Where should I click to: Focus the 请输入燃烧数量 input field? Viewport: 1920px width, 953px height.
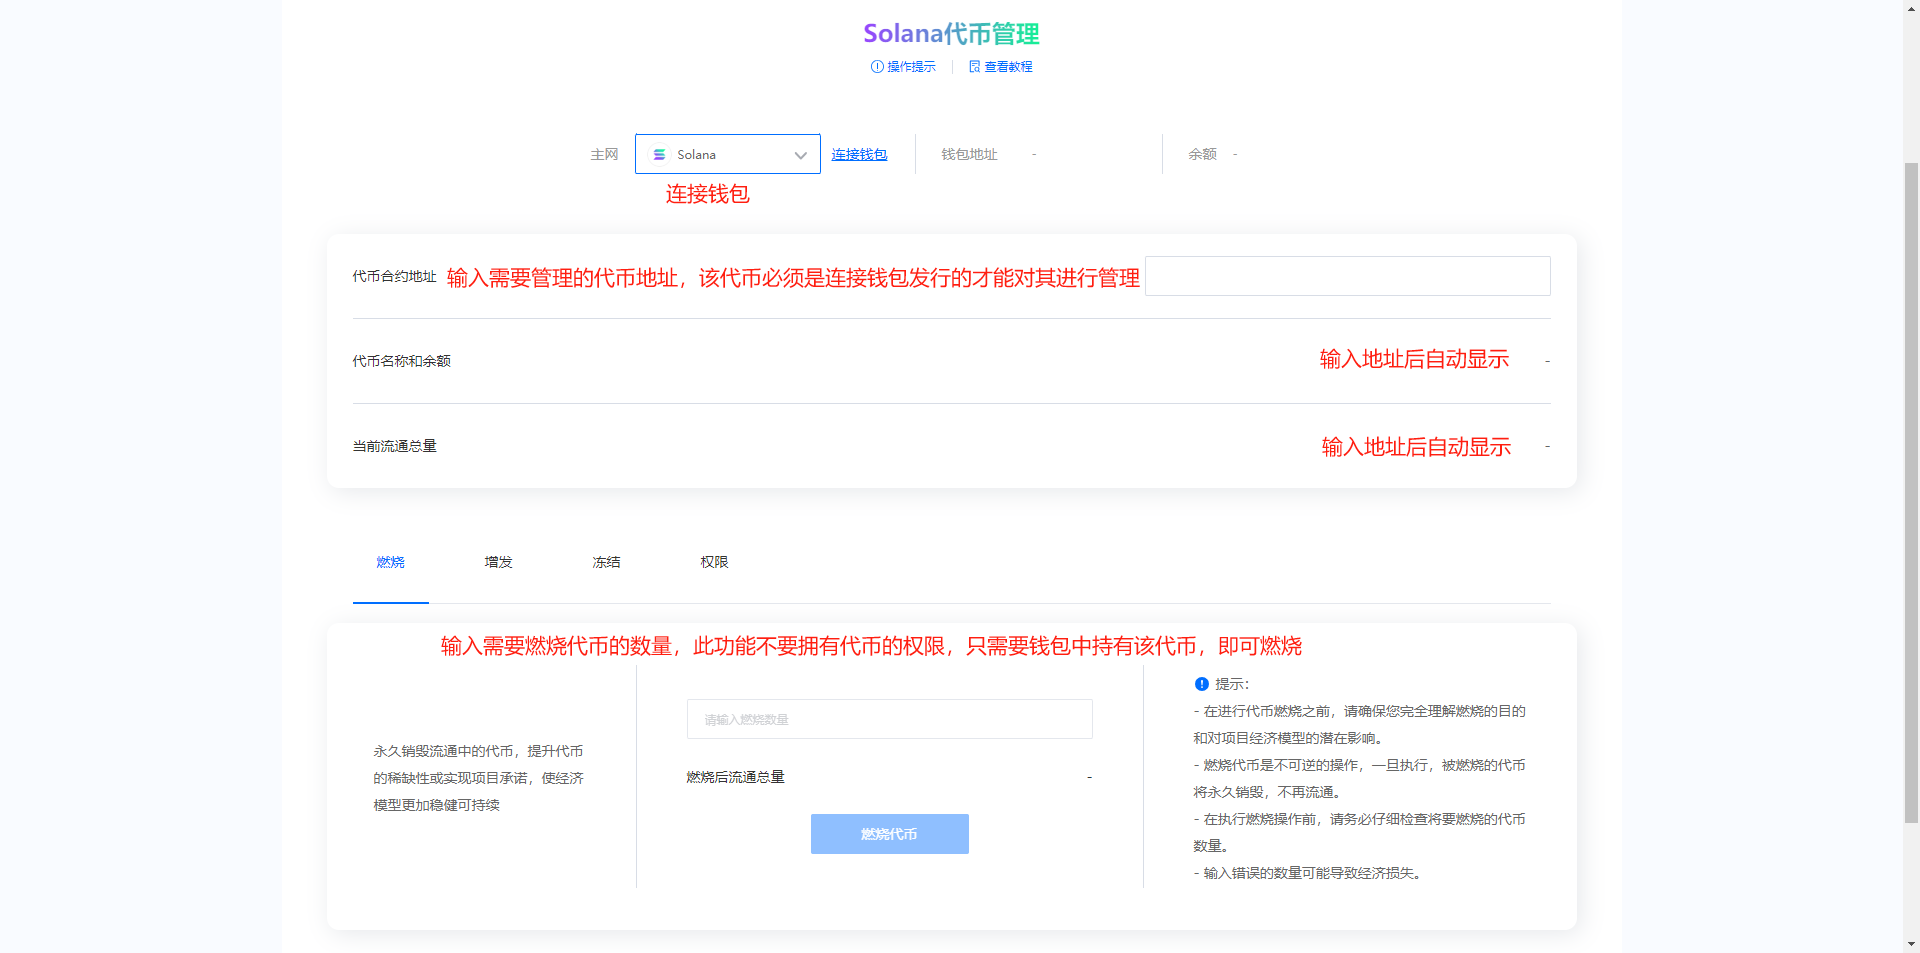pos(889,719)
